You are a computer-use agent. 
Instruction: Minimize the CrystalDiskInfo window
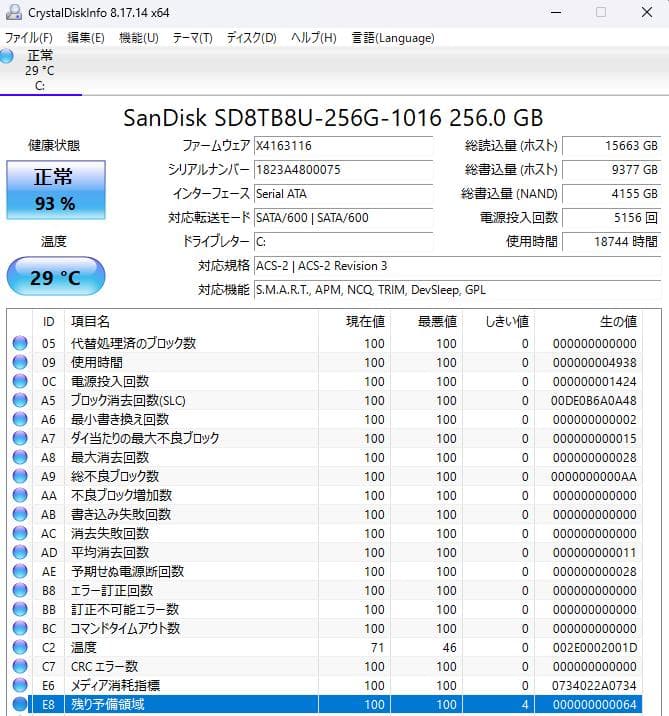[556, 12]
